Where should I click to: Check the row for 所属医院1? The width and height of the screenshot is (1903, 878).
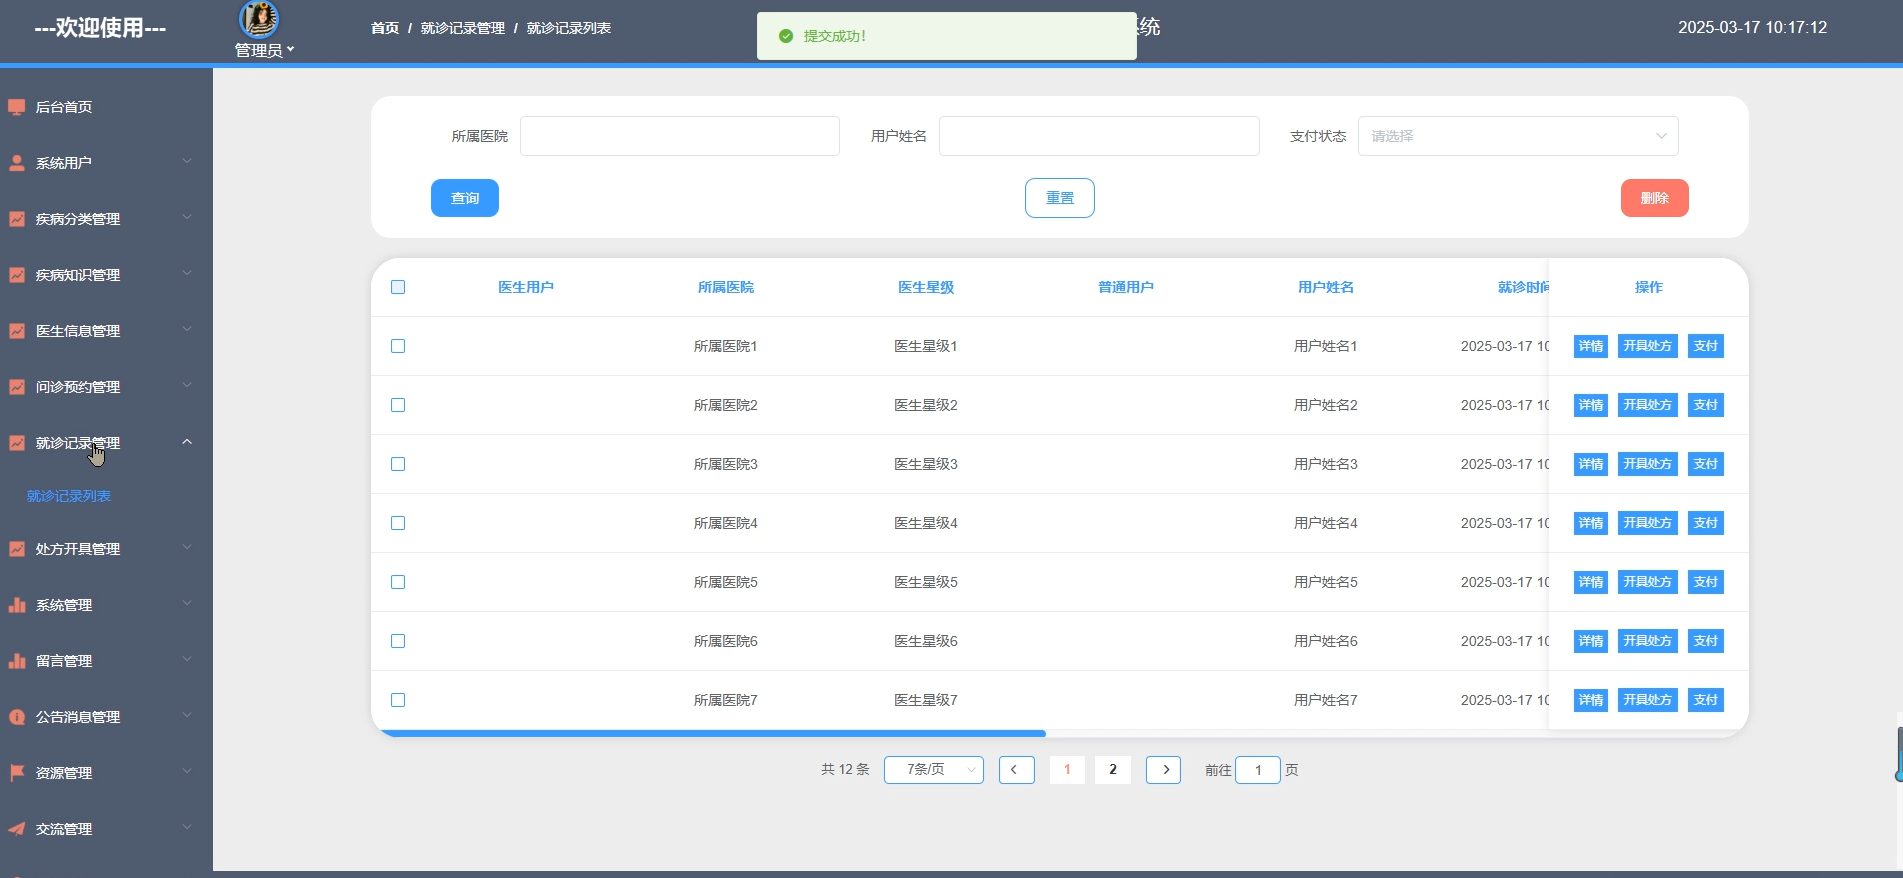tap(398, 346)
